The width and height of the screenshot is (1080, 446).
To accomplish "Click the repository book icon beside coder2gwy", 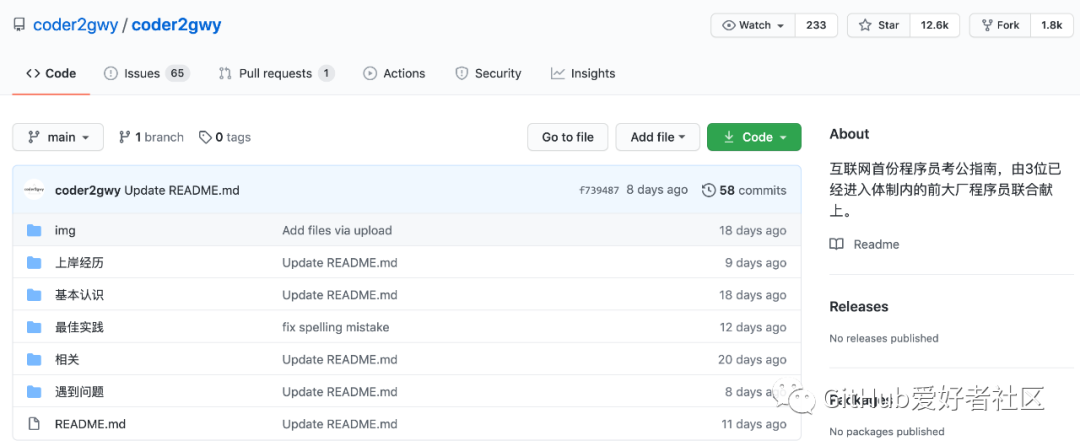I will pyautogui.click(x=19, y=25).
